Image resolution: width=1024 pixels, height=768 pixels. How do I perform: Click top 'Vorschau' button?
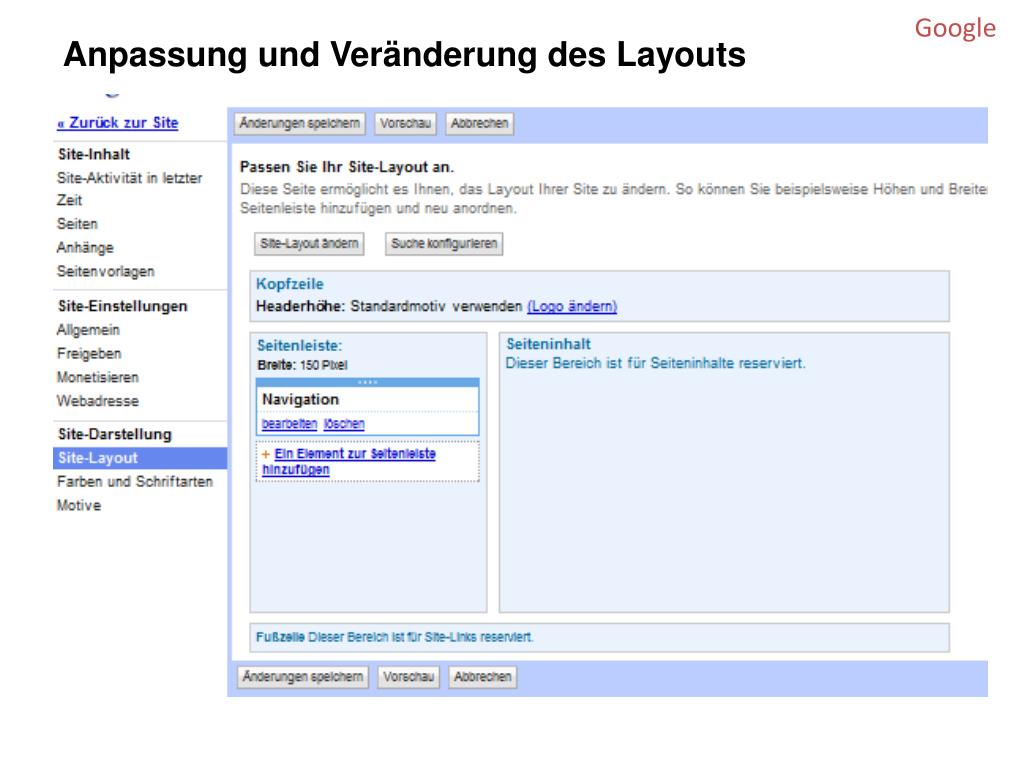(x=406, y=123)
